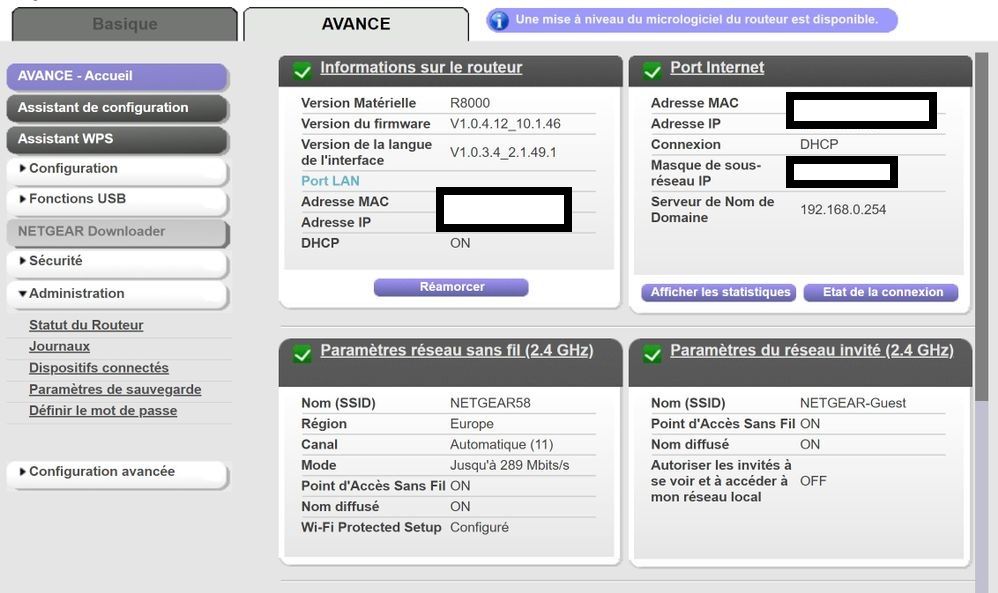Click green checkmark beside Paramètres du réseau invité
The height and width of the screenshot is (593, 998).
click(x=652, y=354)
